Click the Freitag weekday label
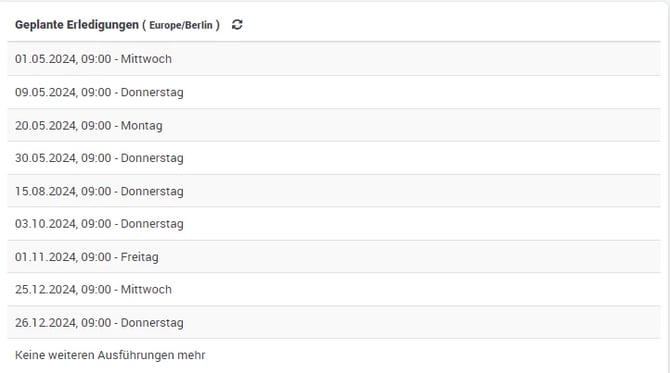Image resolution: width=670 pixels, height=373 pixels. pos(140,257)
